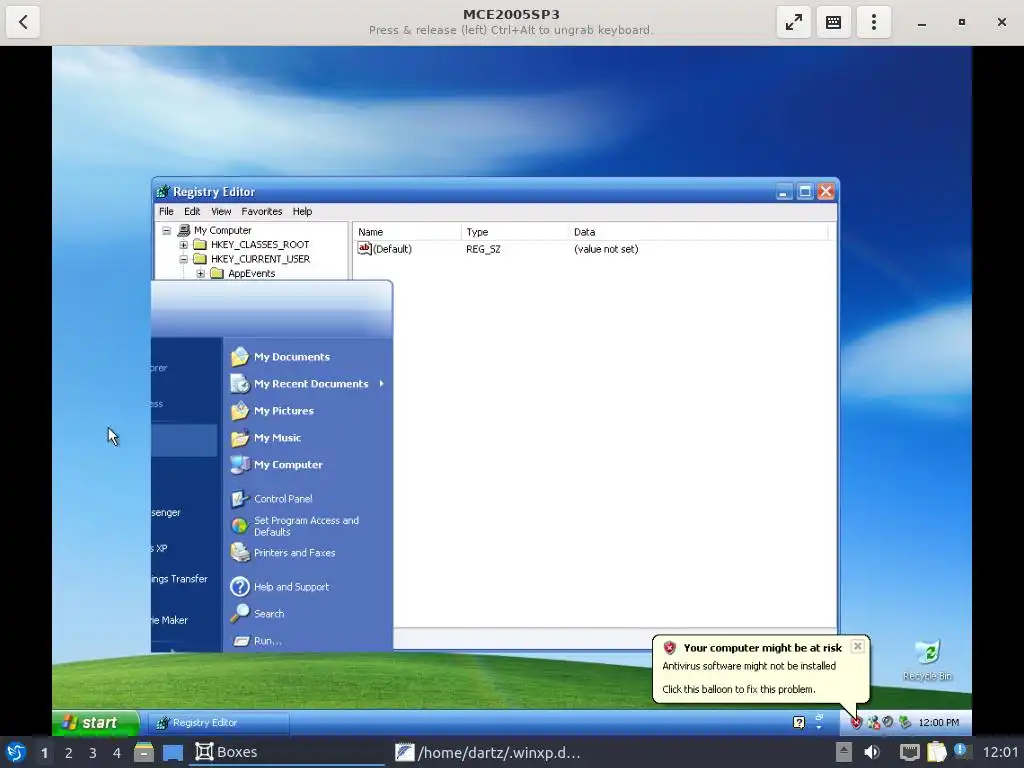Click the red security shield tray icon
This screenshot has width=1024, height=768.
coord(856,722)
